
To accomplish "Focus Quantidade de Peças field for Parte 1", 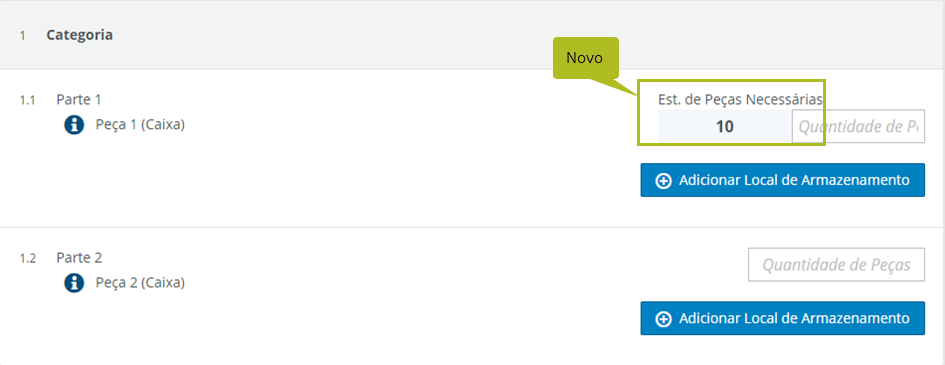I will (x=858, y=126).
